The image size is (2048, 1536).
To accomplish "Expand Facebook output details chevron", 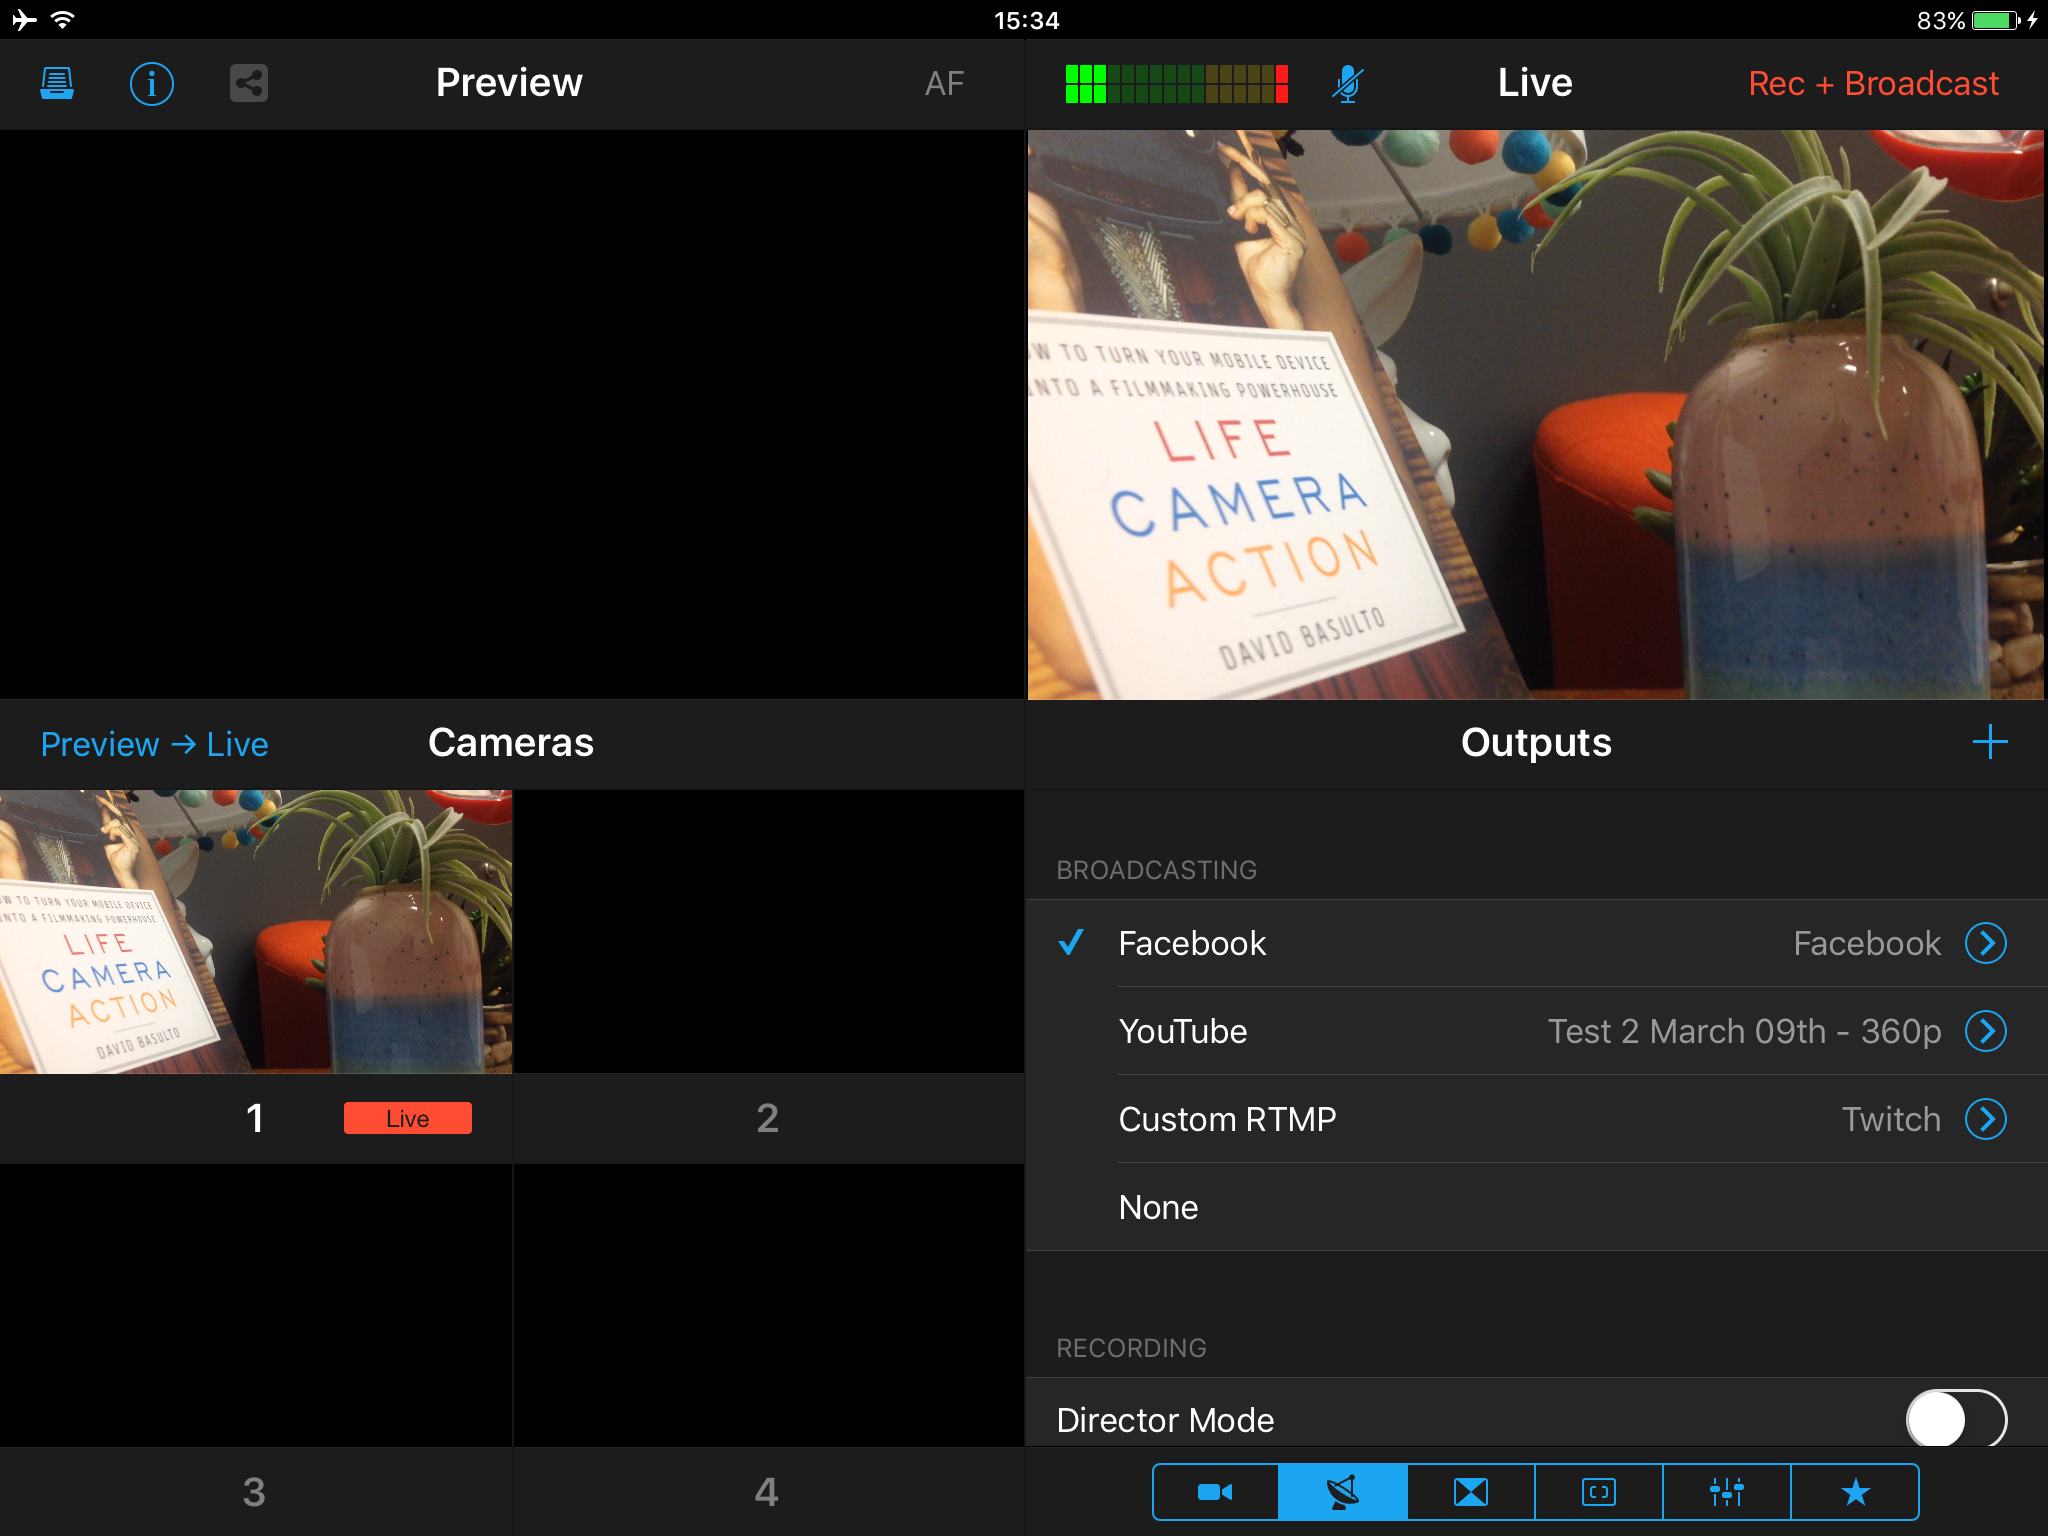I will point(1985,943).
